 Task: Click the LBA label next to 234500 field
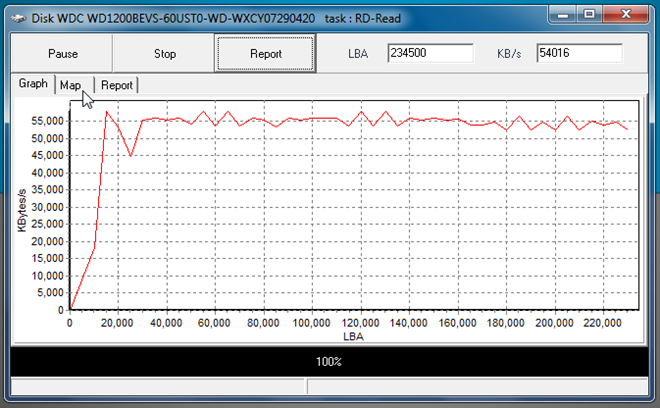[x=358, y=54]
